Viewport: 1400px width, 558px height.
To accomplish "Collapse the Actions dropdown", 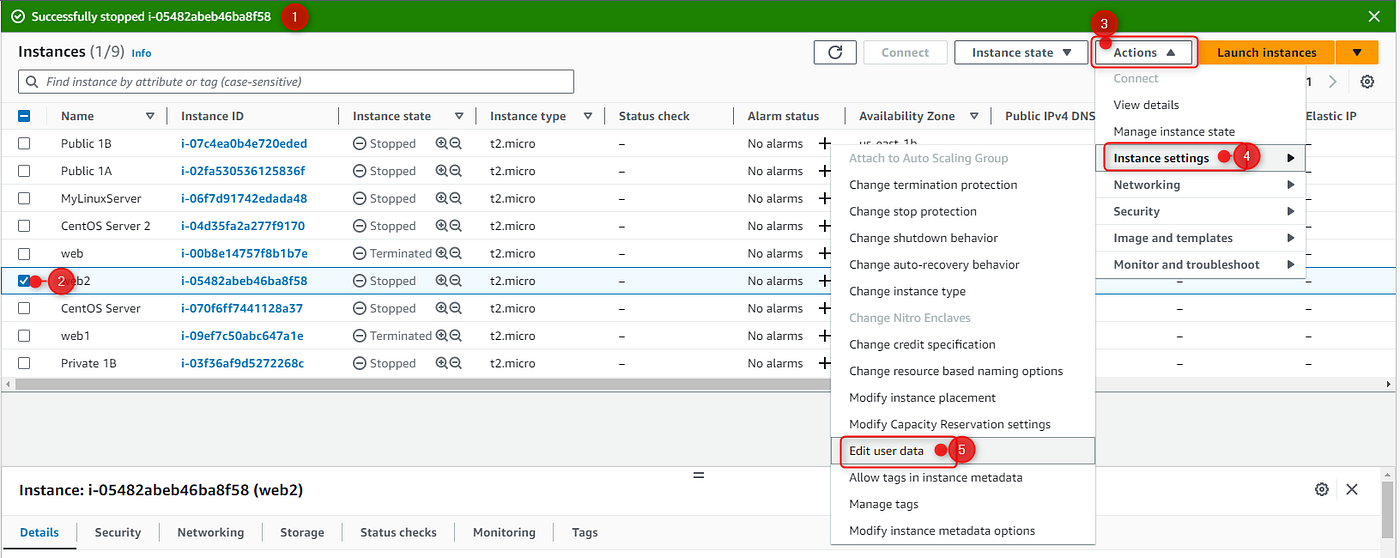I will [1145, 53].
